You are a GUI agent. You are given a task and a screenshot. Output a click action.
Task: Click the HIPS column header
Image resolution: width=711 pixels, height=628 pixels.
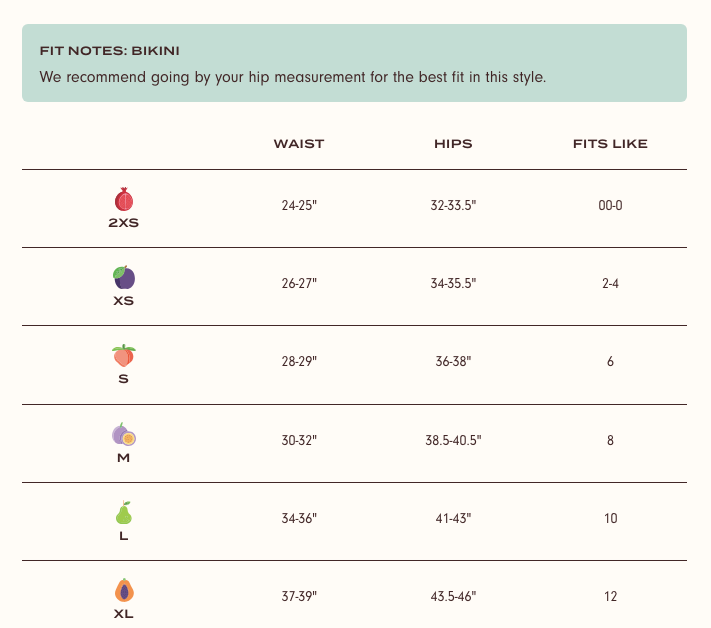point(453,144)
